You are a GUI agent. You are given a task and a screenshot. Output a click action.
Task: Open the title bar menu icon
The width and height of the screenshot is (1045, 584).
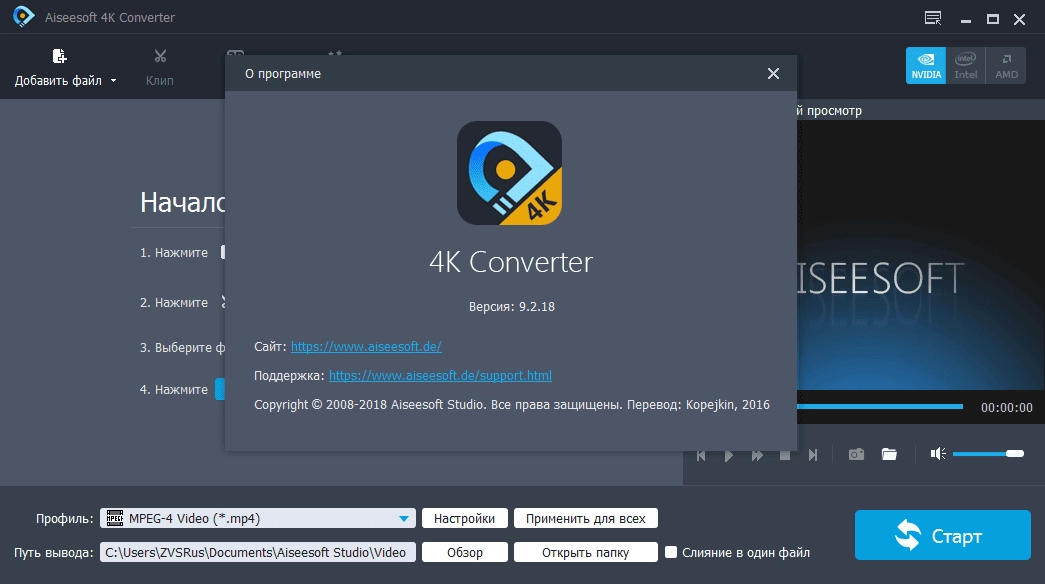pyautogui.click(x=933, y=19)
